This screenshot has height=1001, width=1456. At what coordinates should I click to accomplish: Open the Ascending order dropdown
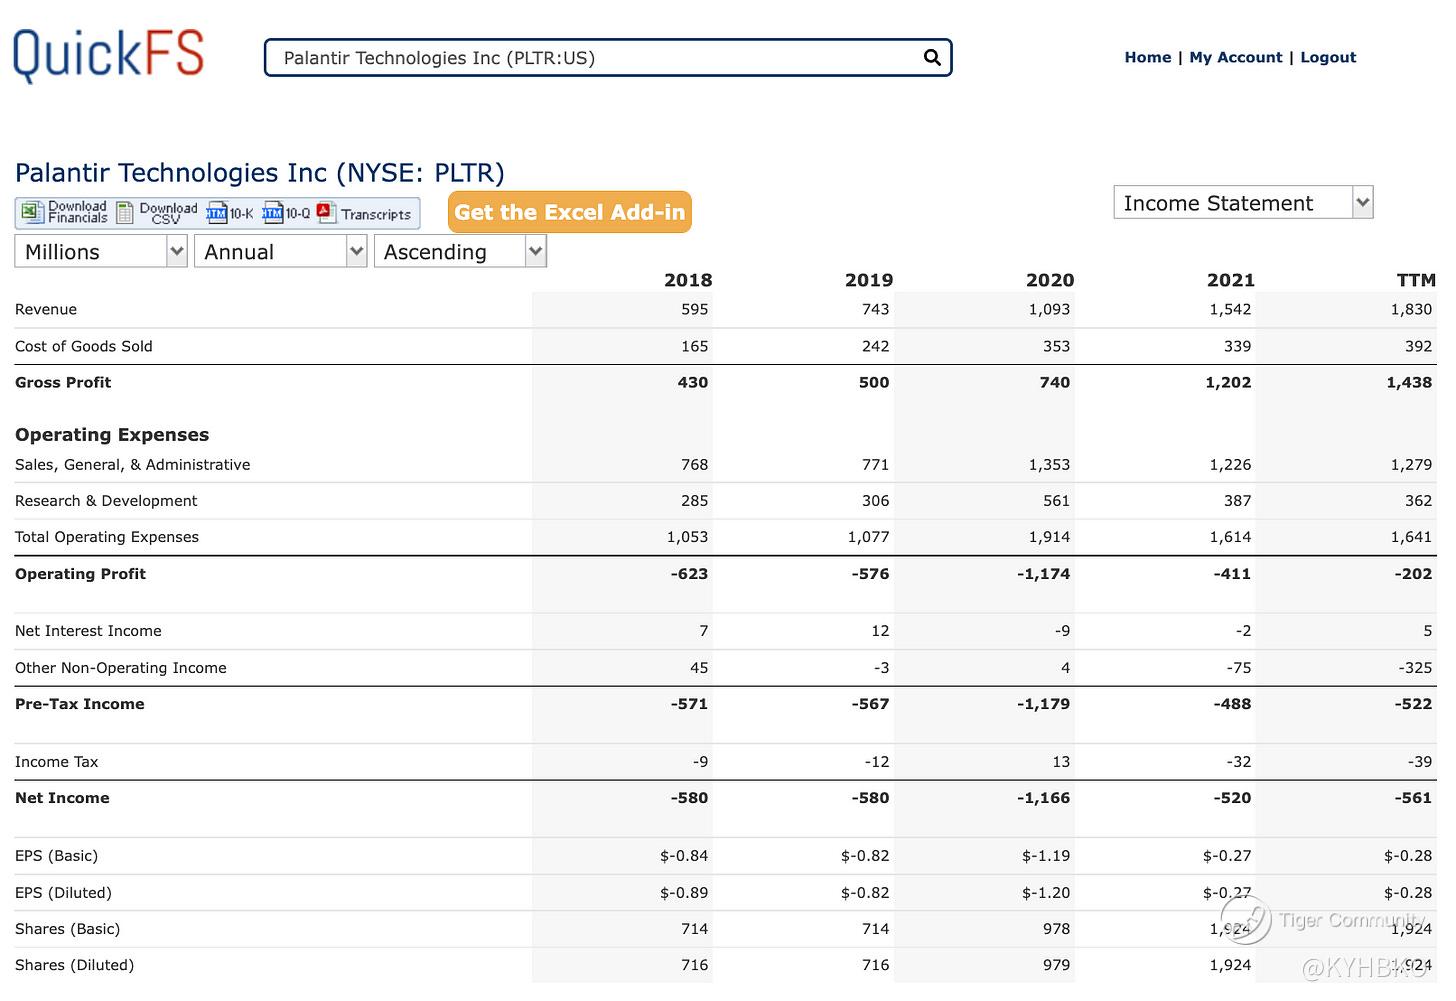[x=460, y=252]
